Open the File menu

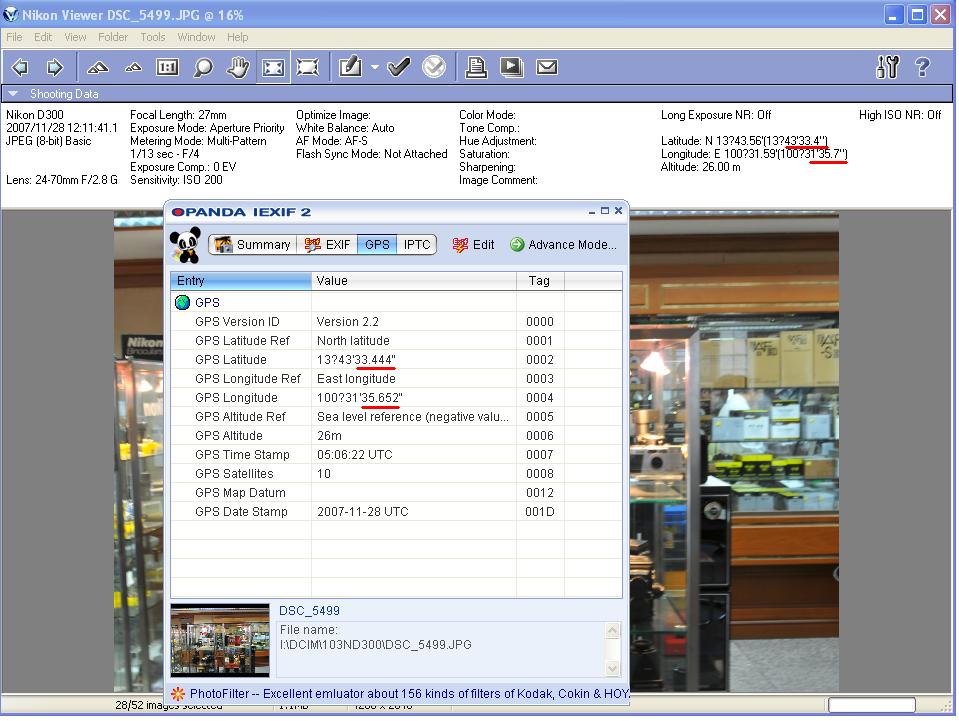[x=14, y=37]
